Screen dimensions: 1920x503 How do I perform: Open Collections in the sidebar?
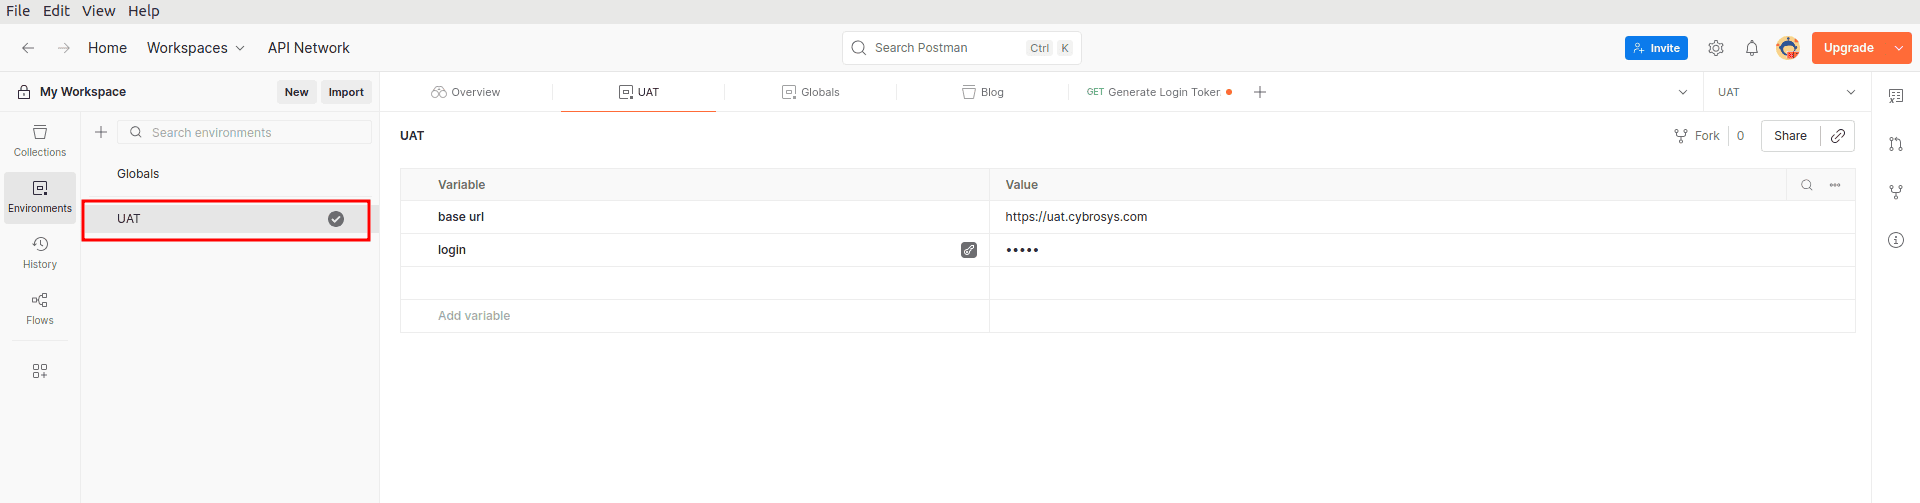coord(40,141)
